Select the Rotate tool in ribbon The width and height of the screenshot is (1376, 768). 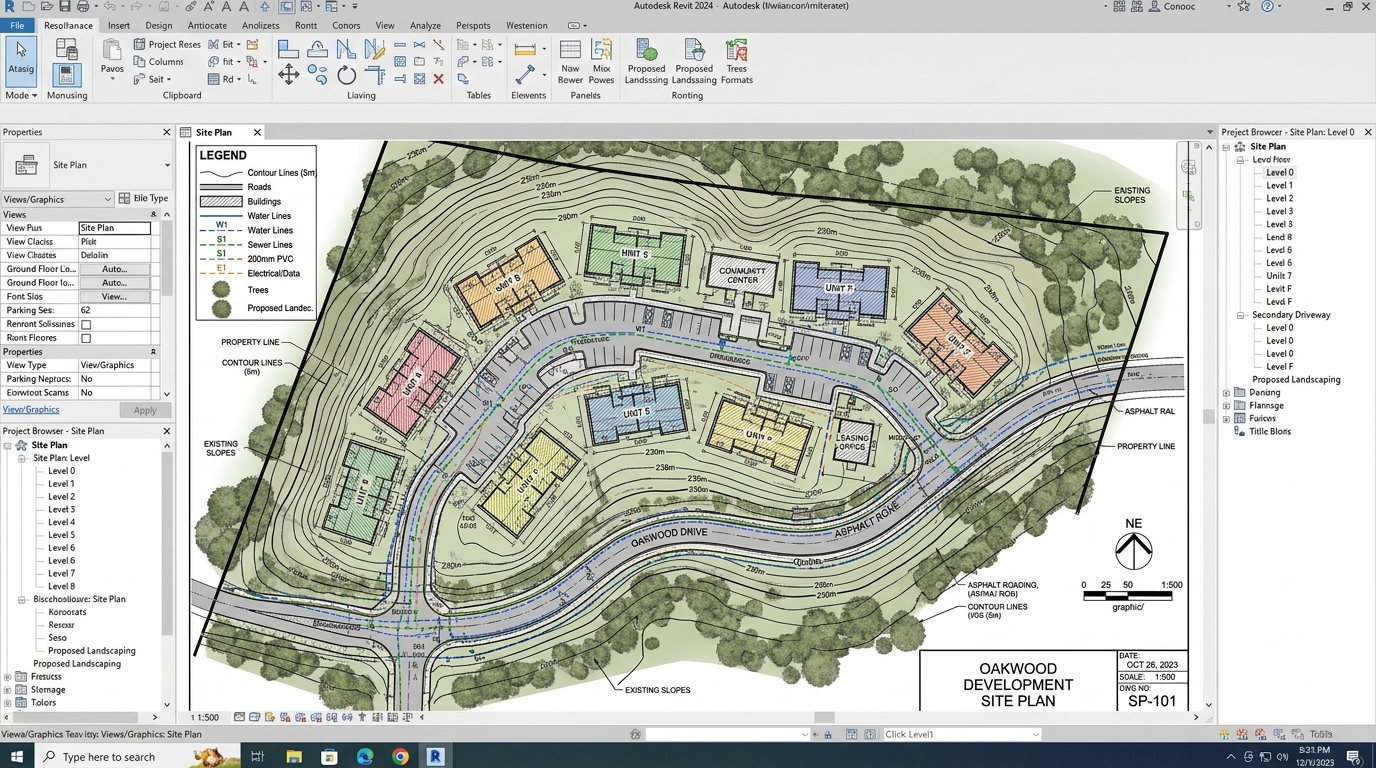[x=346, y=75]
